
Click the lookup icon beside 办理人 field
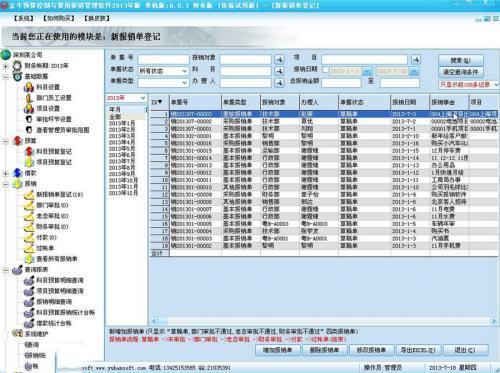coord(279,83)
